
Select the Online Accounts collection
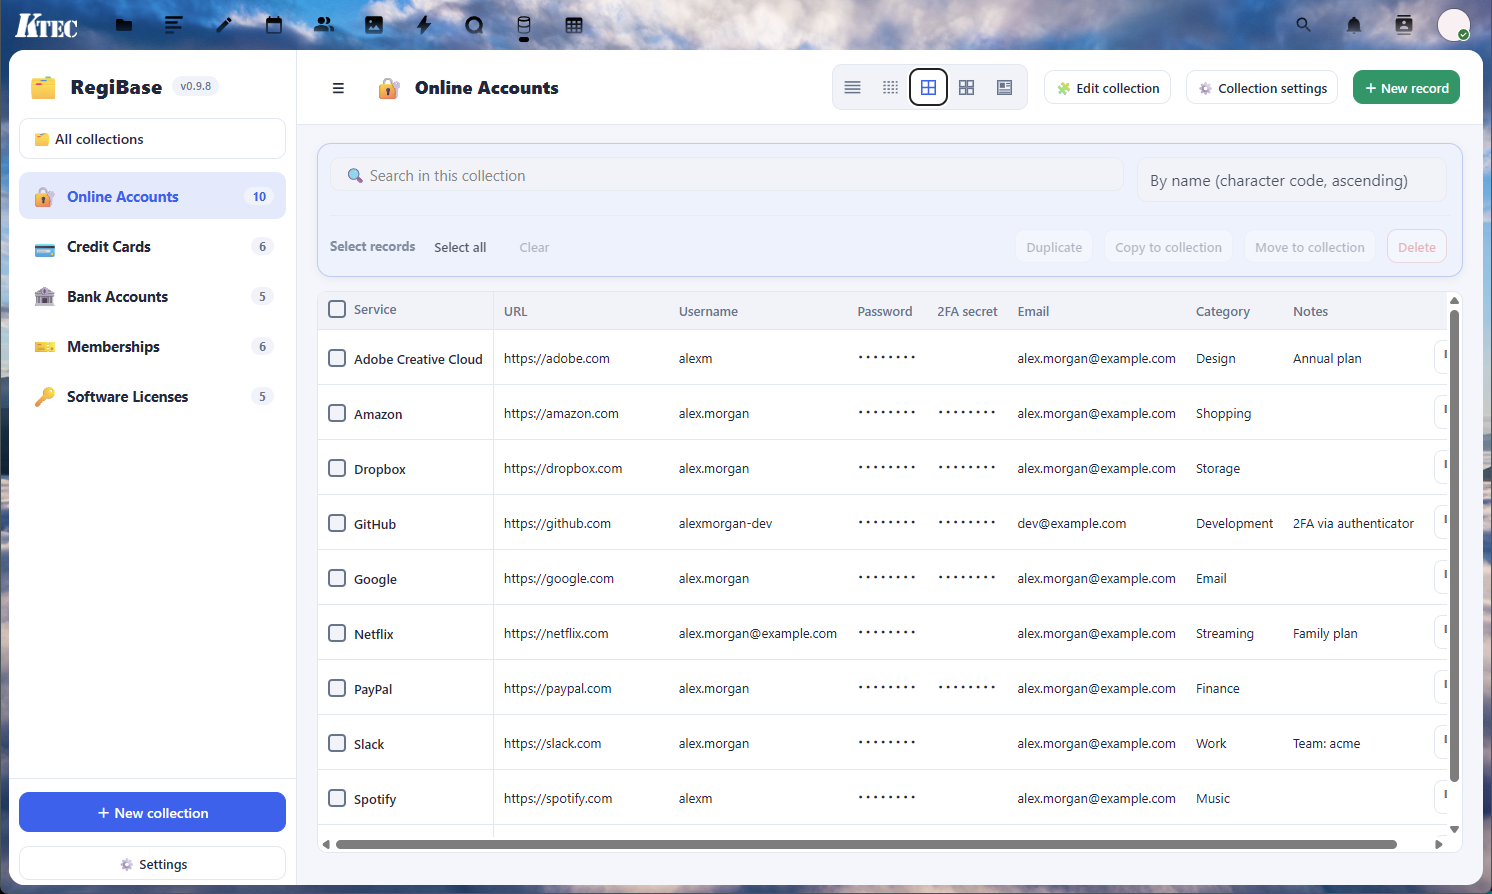pyautogui.click(x=152, y=196)
